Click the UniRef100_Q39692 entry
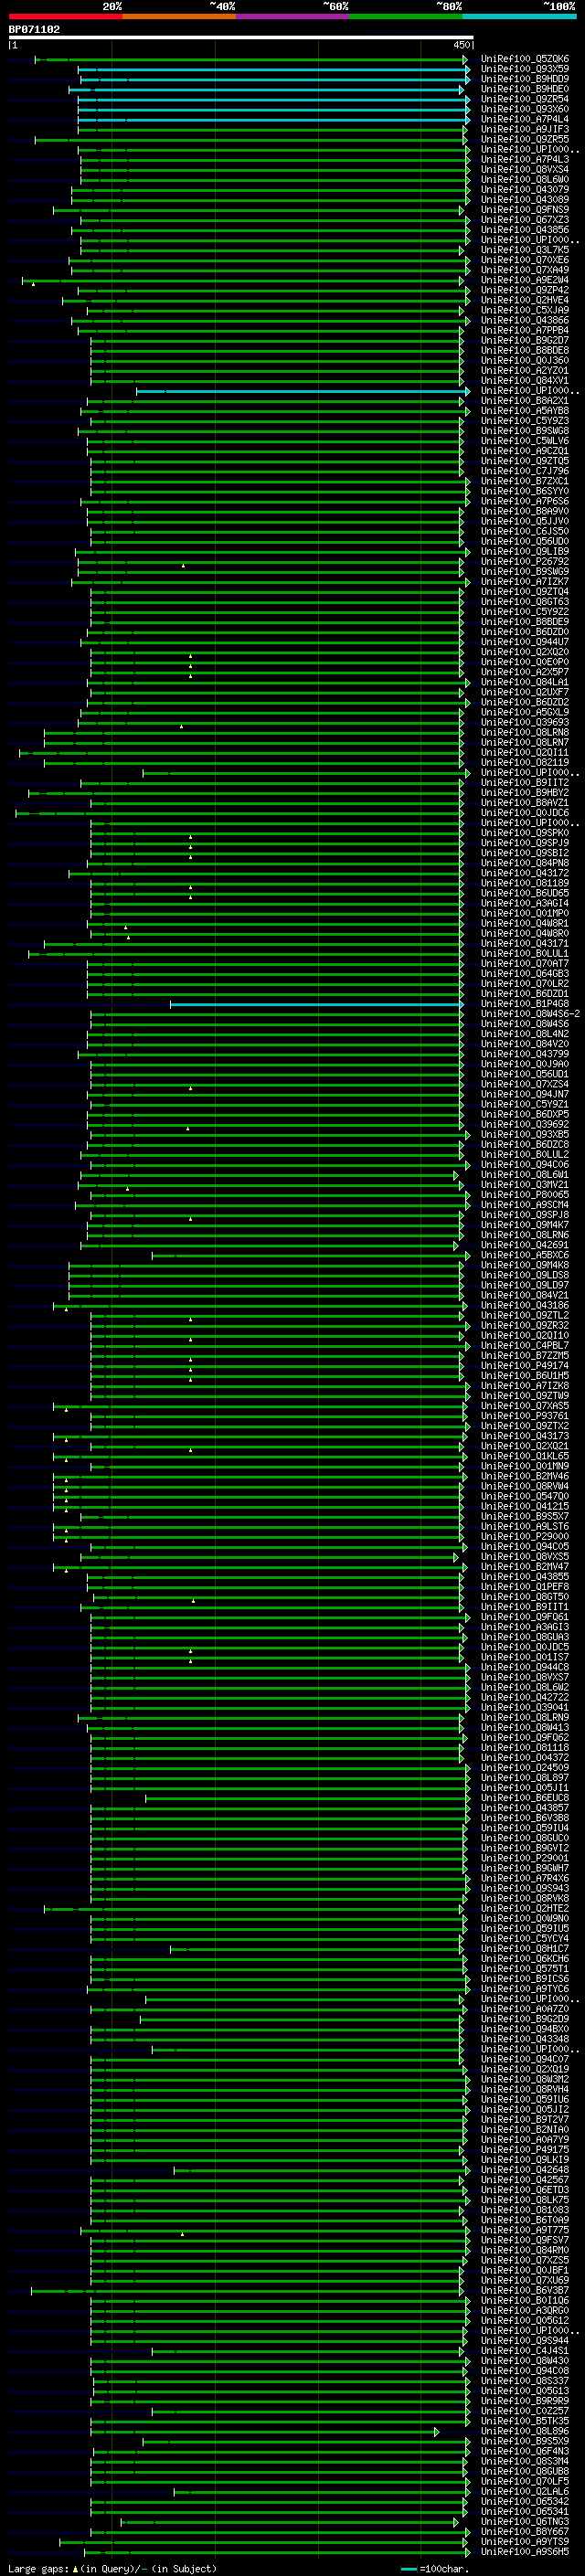 click(x=524, y=1124)
